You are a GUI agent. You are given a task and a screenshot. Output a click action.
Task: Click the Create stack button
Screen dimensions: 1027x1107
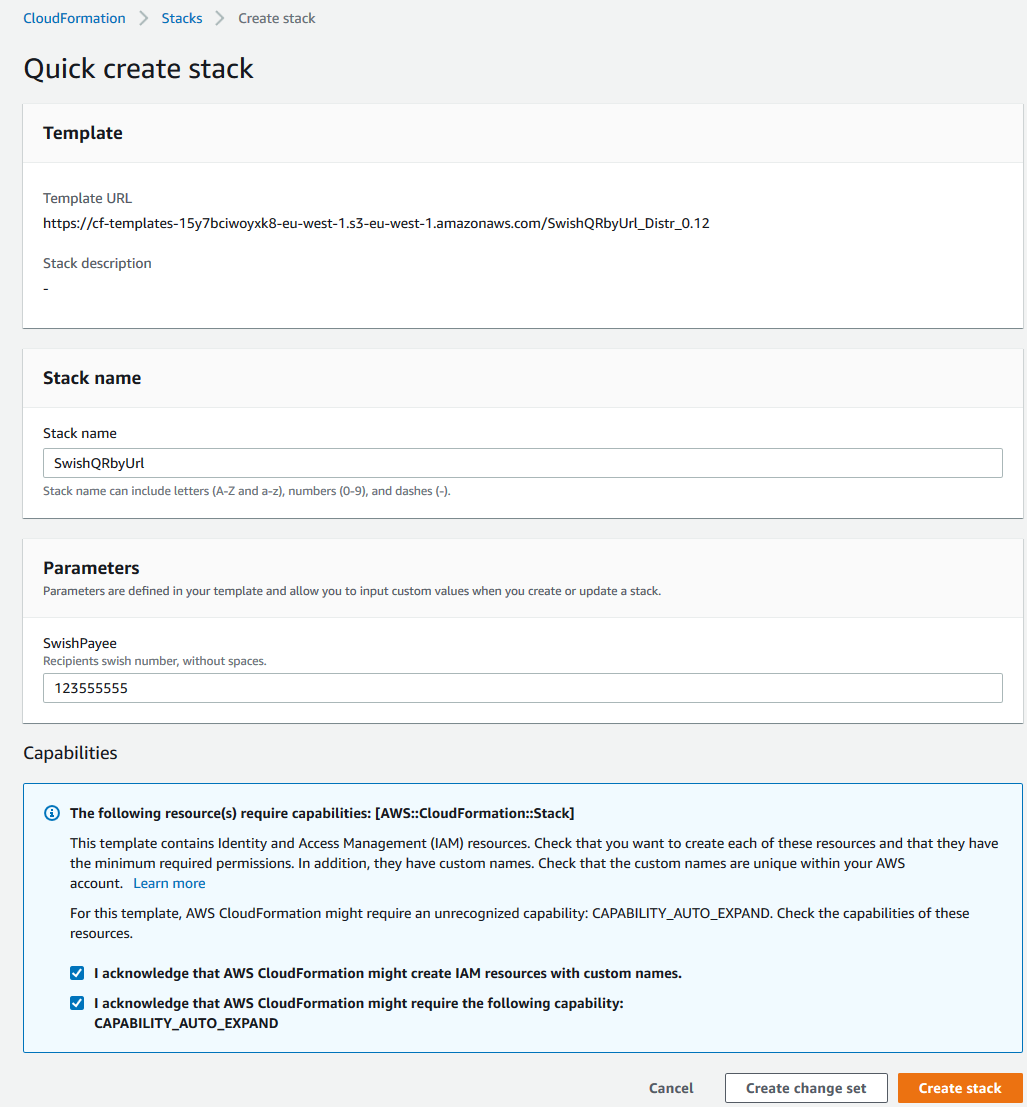[x=960, y=1088]
